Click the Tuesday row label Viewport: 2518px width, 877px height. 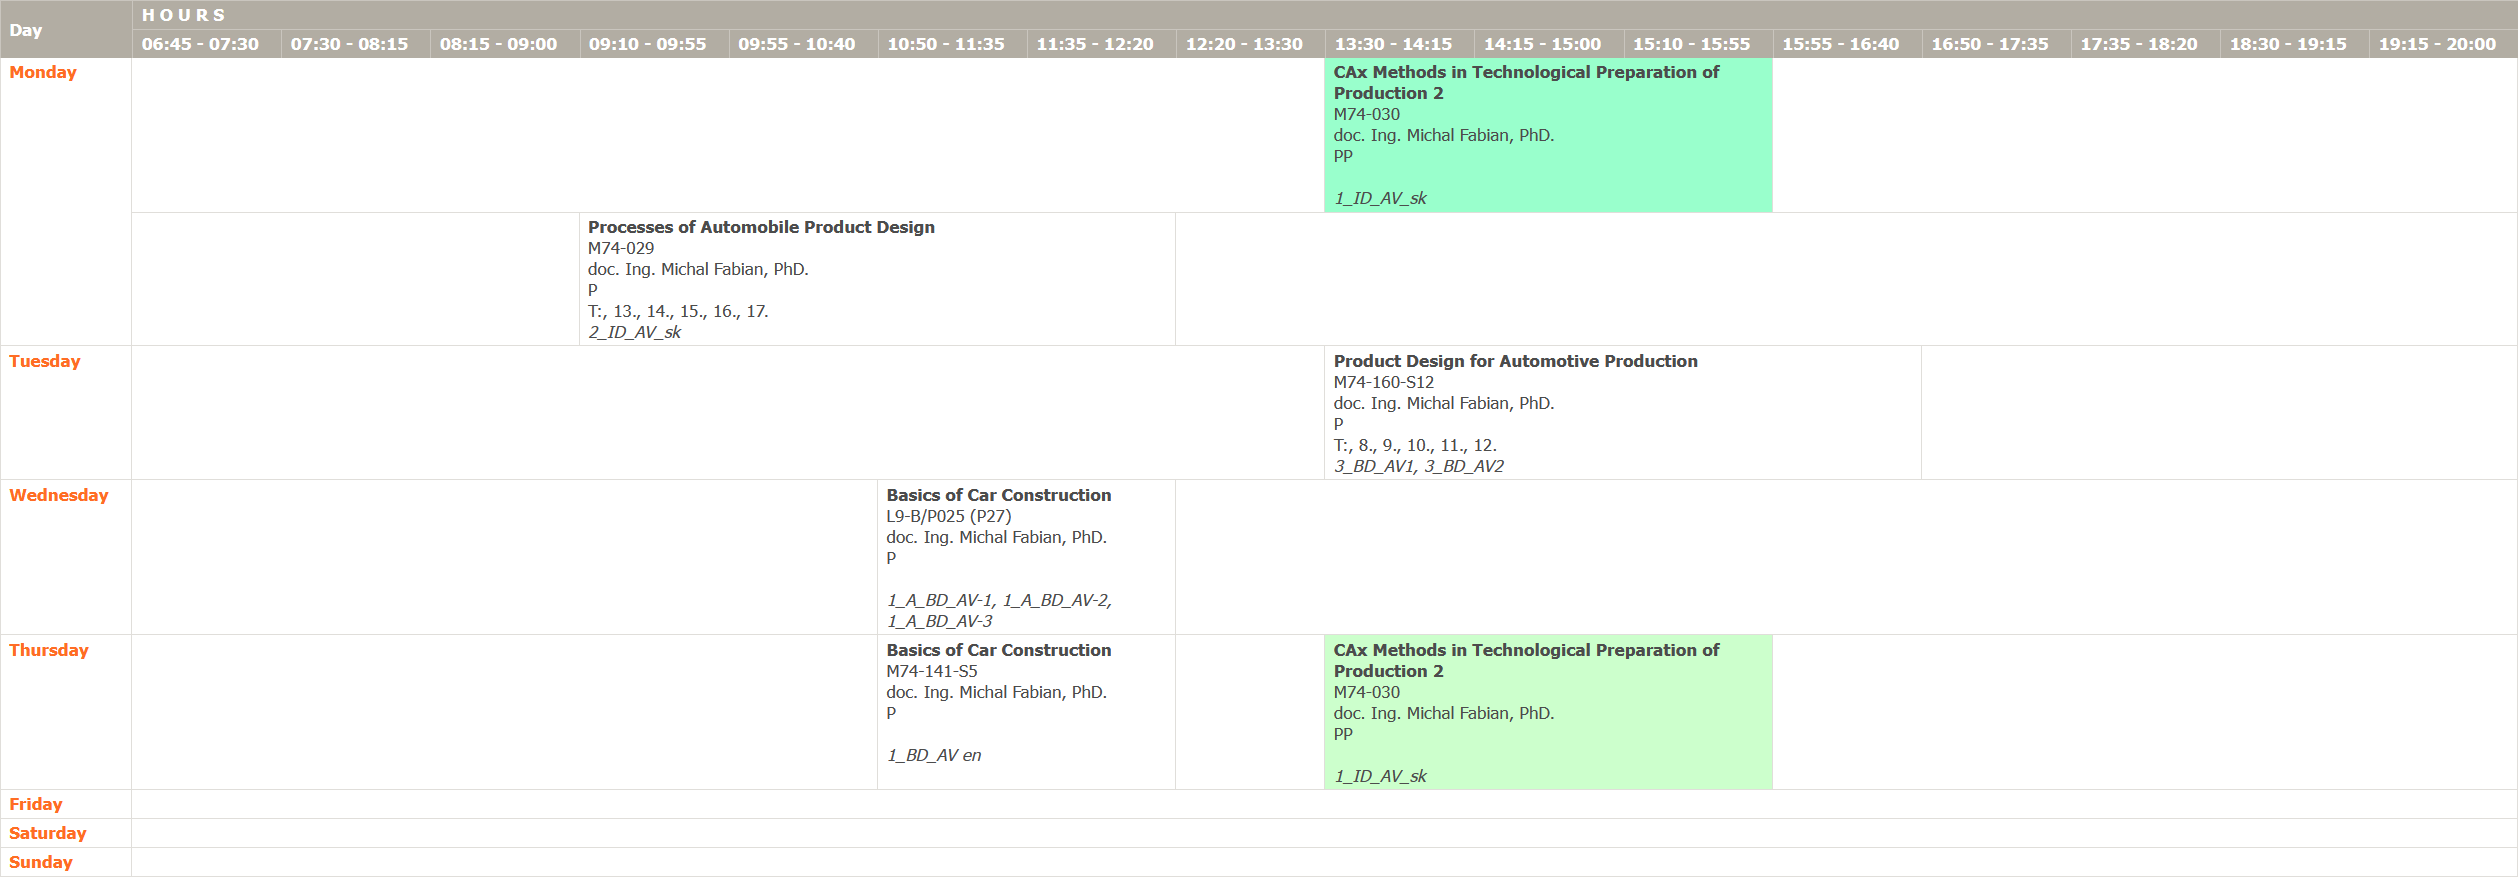[45, 361]
